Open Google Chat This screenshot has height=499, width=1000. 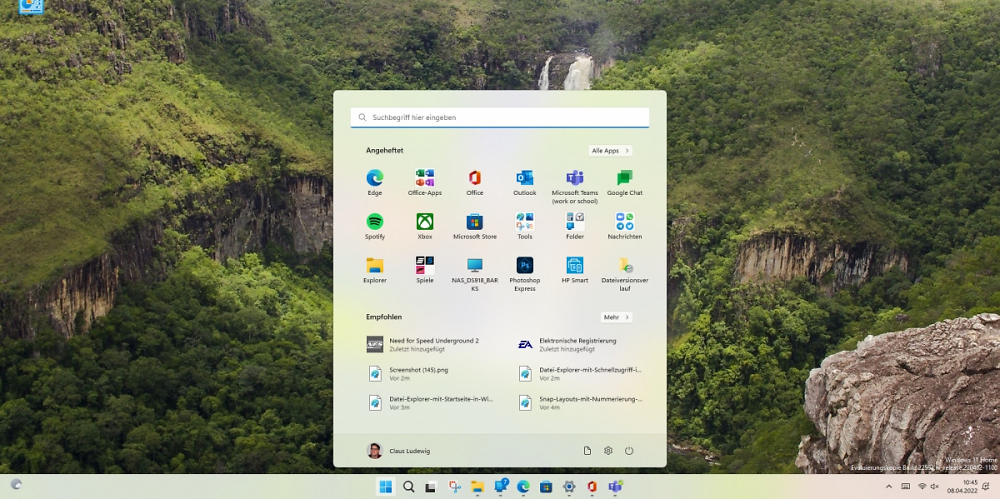[x=624, y=182]
